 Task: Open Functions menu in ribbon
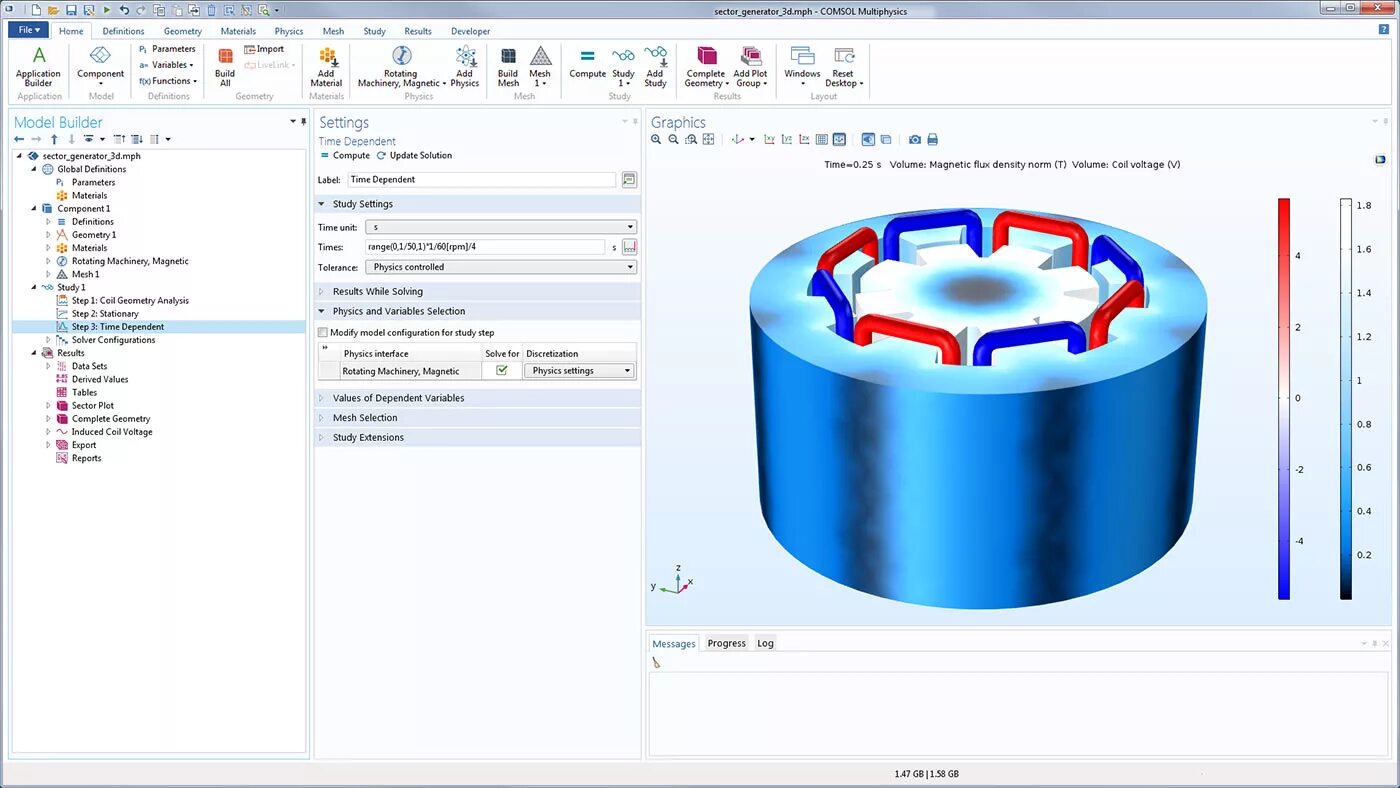168,81
